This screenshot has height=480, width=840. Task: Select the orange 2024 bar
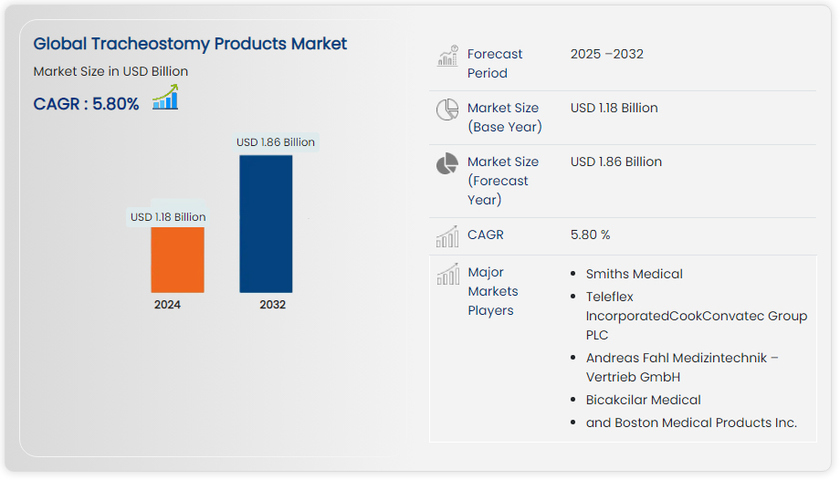(178, 259)
